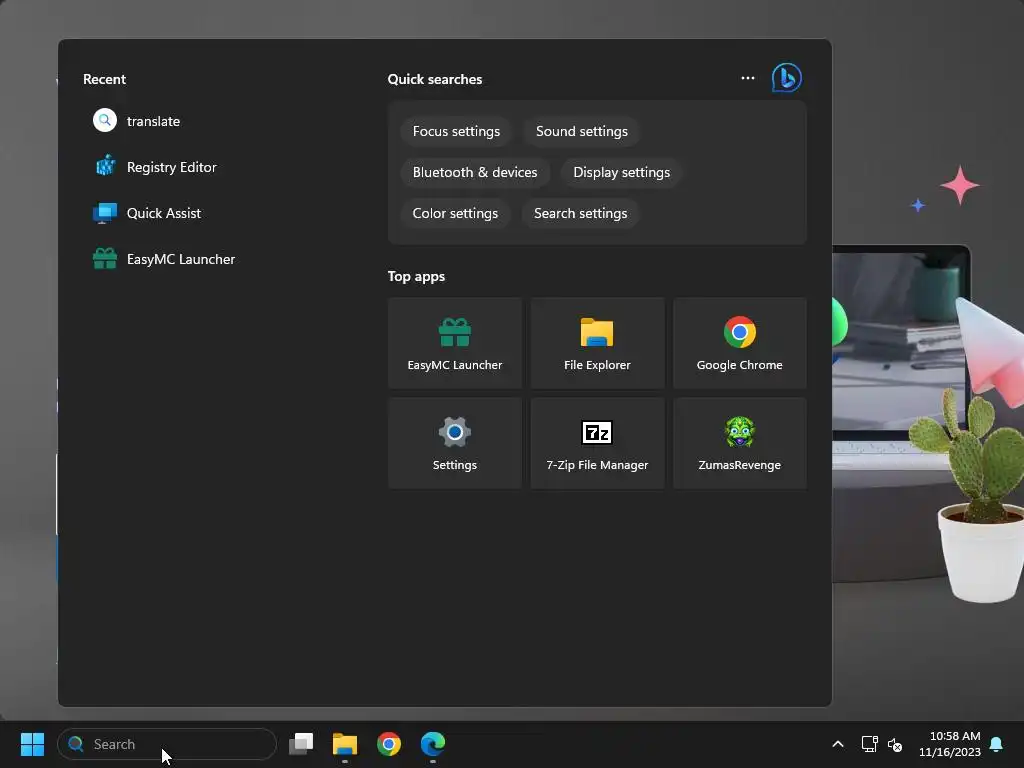Viewport: 1024px width, 768px height.
Task: Open the notifications bell icon
Action: pyautogui.click(x=997, y=744)
